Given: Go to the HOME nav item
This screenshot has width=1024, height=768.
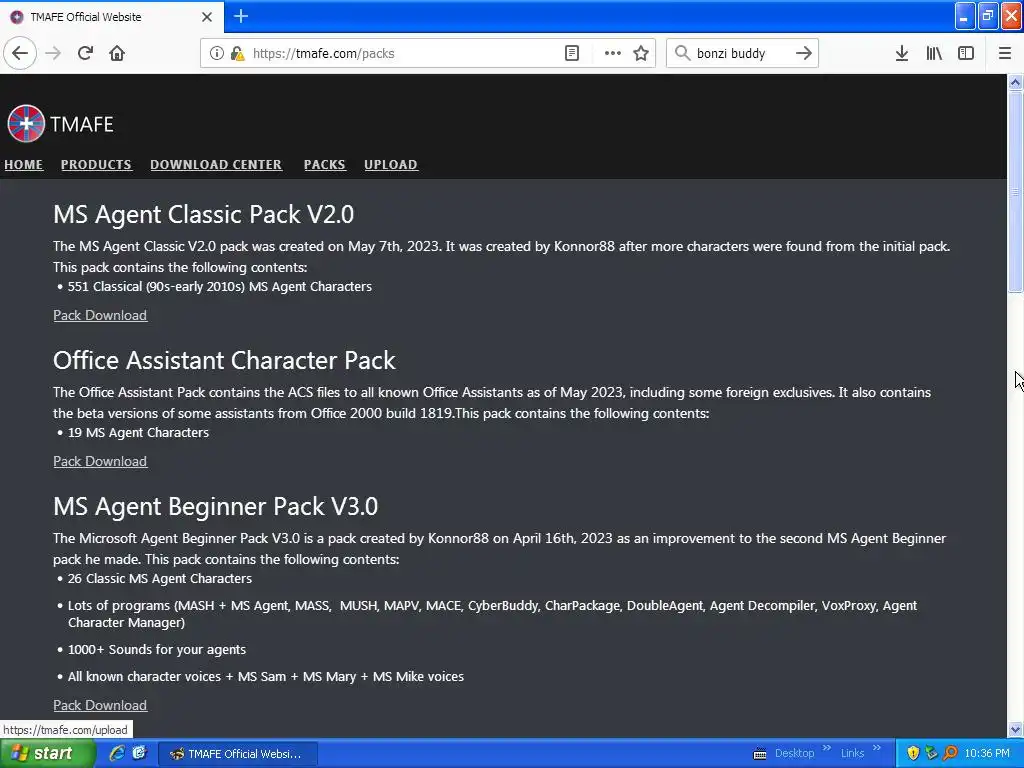Looking at the screenshot, I should pos(24,165).
